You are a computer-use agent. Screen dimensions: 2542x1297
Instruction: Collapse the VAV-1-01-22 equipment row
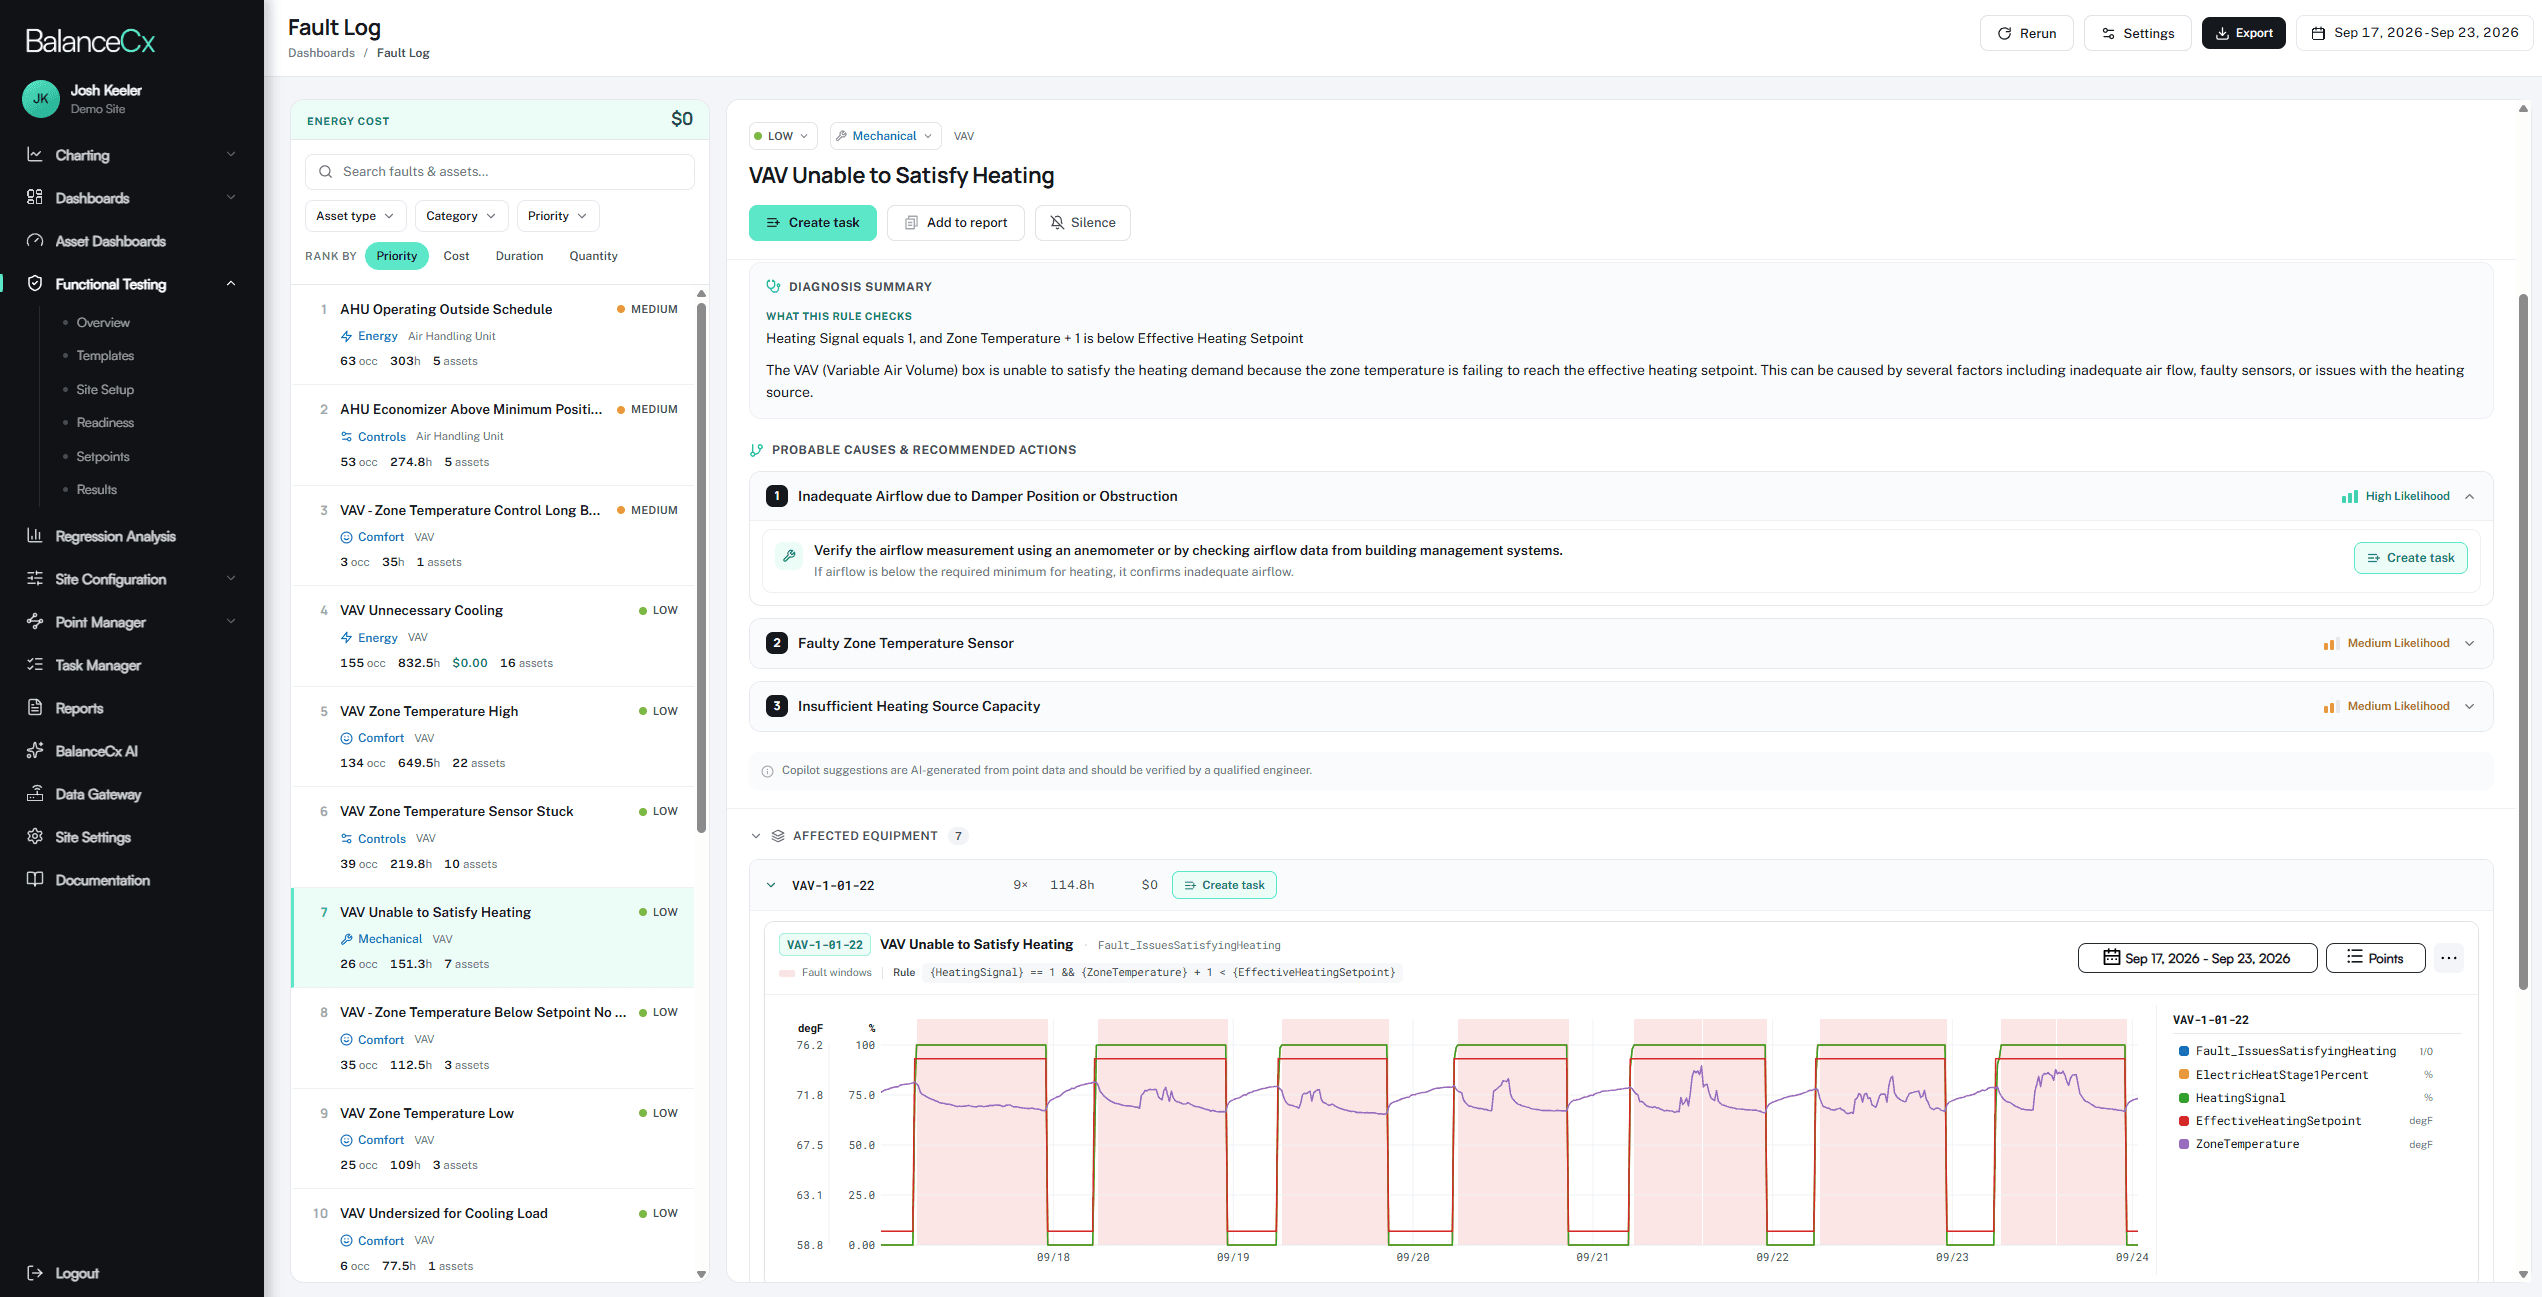(x=771, y=885)
